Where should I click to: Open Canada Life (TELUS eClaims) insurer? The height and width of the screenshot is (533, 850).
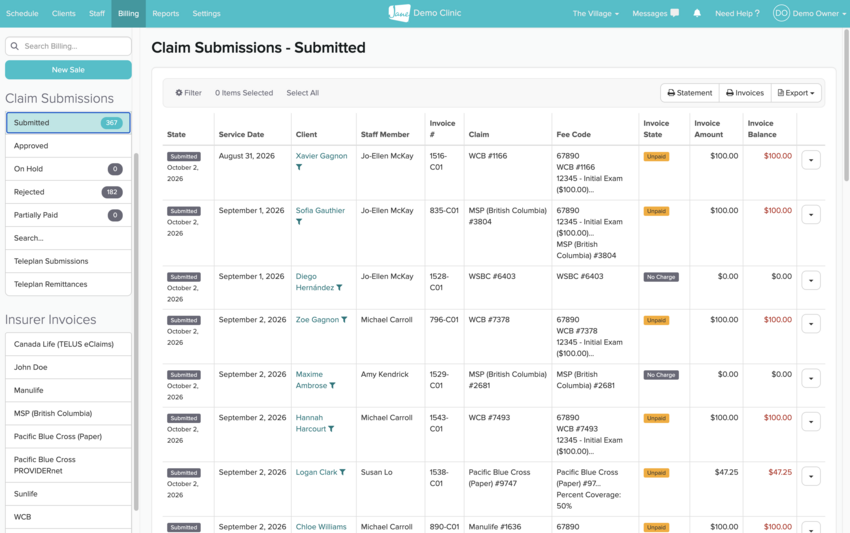[x=68, y=344]
